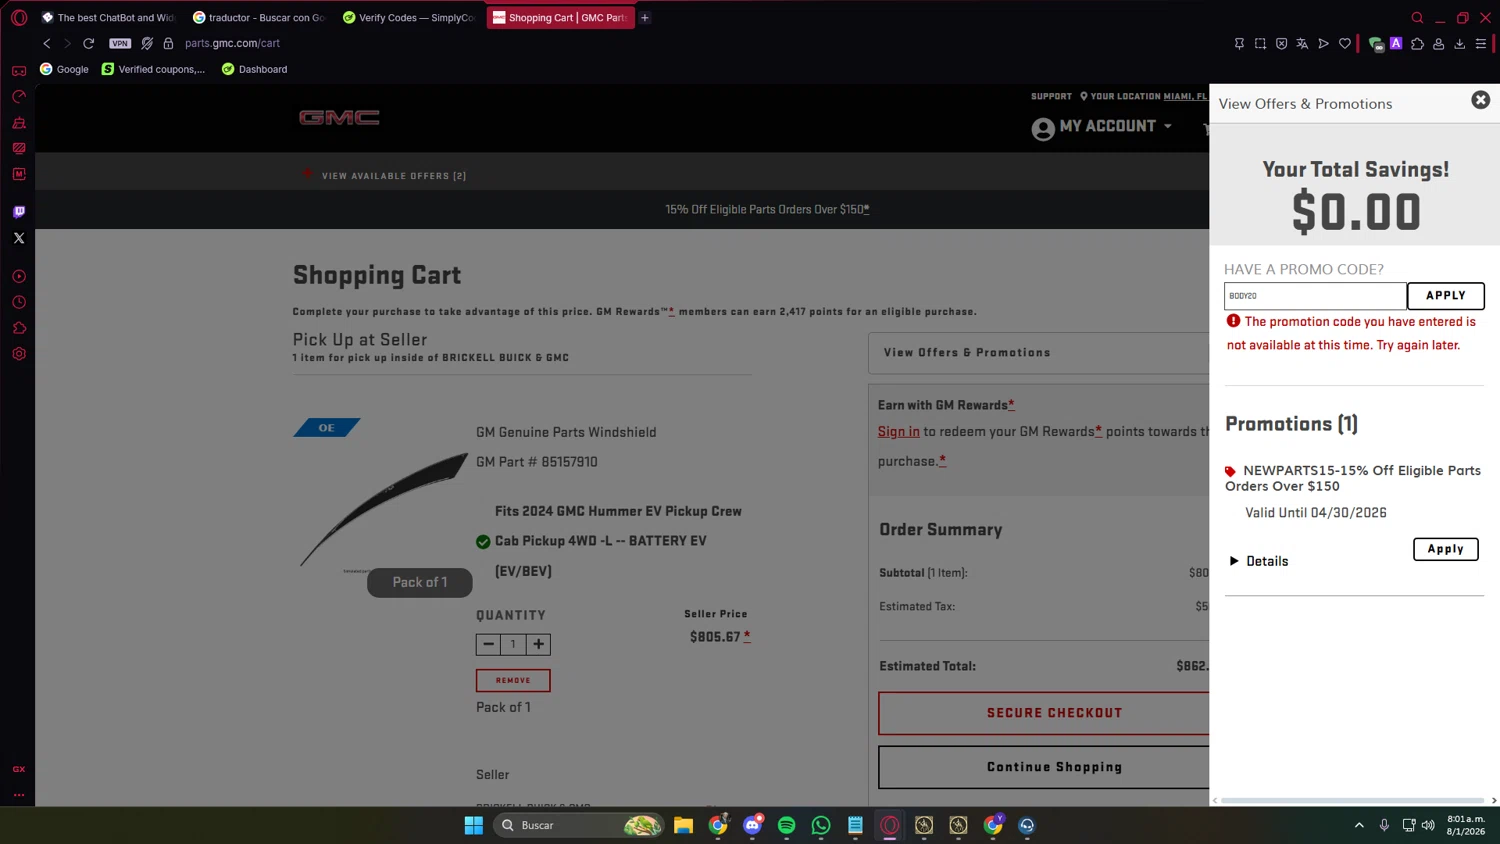The width and height of the screenshot is (1500, 844).
Task: Open the Dashboard bookmark
Action: click(254, 69)
